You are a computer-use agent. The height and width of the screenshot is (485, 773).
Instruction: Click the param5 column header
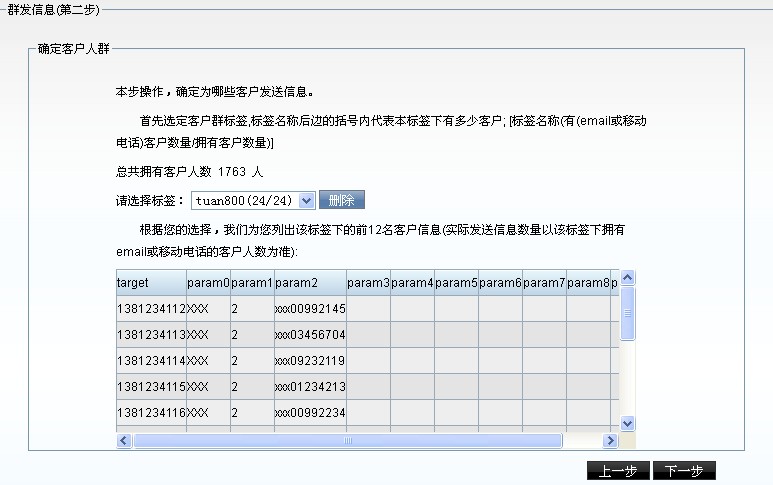coord(456,283)
